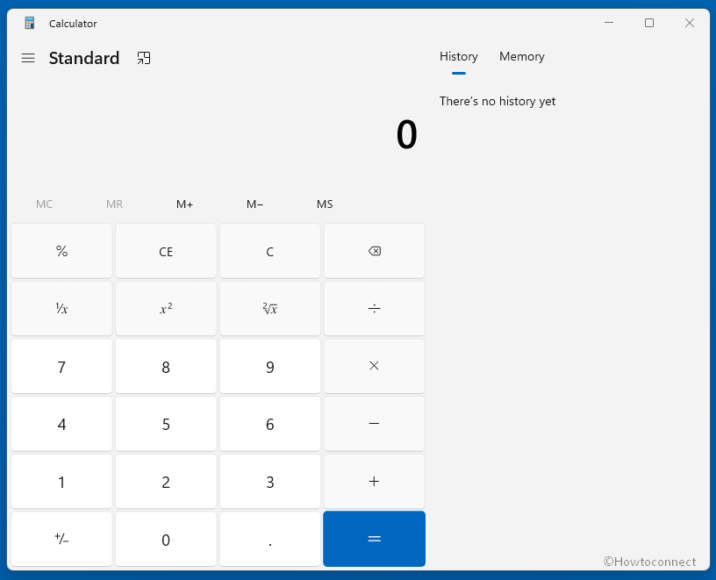This screenshot has width=716, height=580.
Task: Toggle the plus/minus sign key
Action: [x=62, y=539]
